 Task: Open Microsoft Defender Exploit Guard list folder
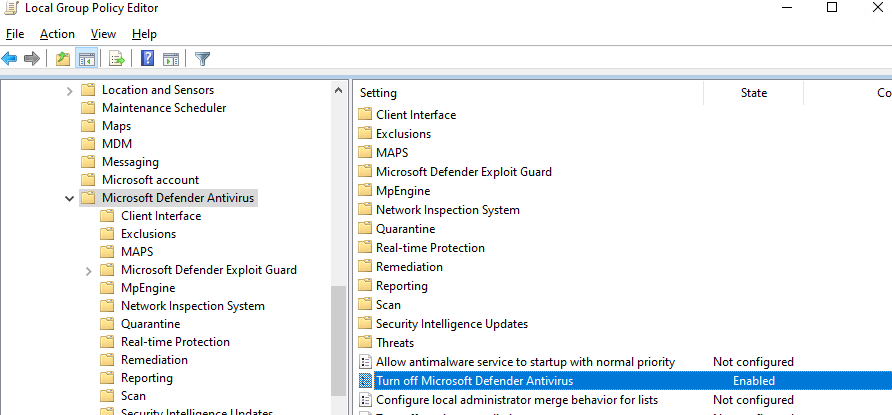[x=464, y=172]
